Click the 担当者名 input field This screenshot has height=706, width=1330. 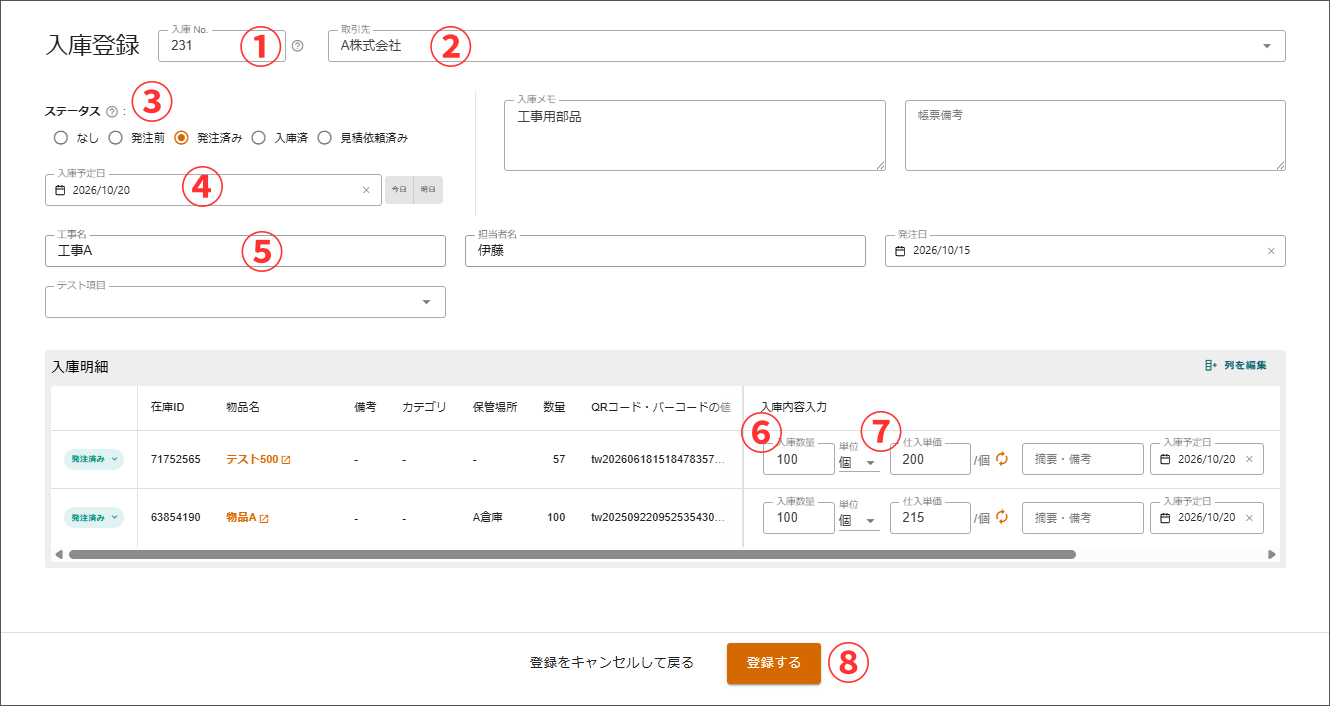pos(665,251)
